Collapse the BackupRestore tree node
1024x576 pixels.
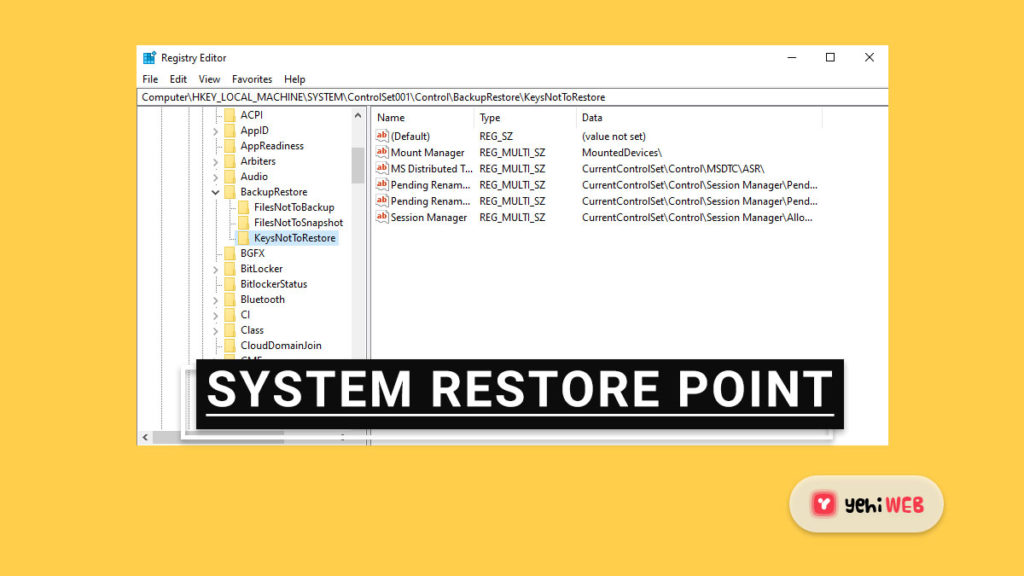pyautogui.click(x=216, y=192)
